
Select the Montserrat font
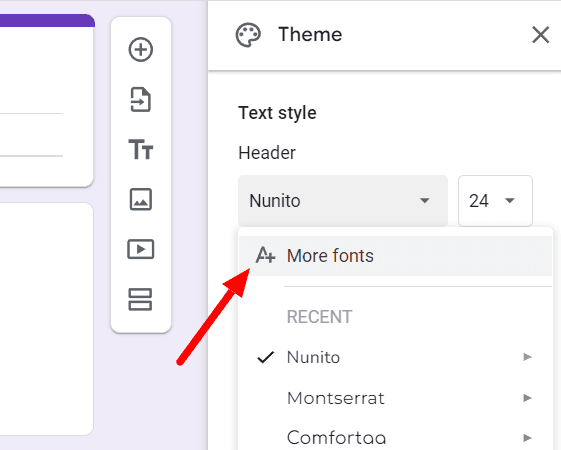click(395, 398)
